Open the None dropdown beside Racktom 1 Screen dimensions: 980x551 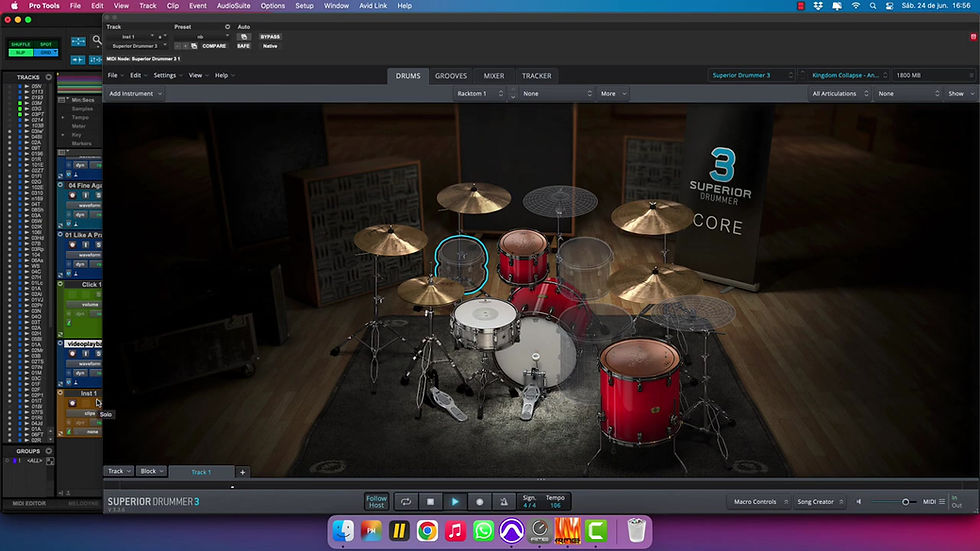click(556, 94)
